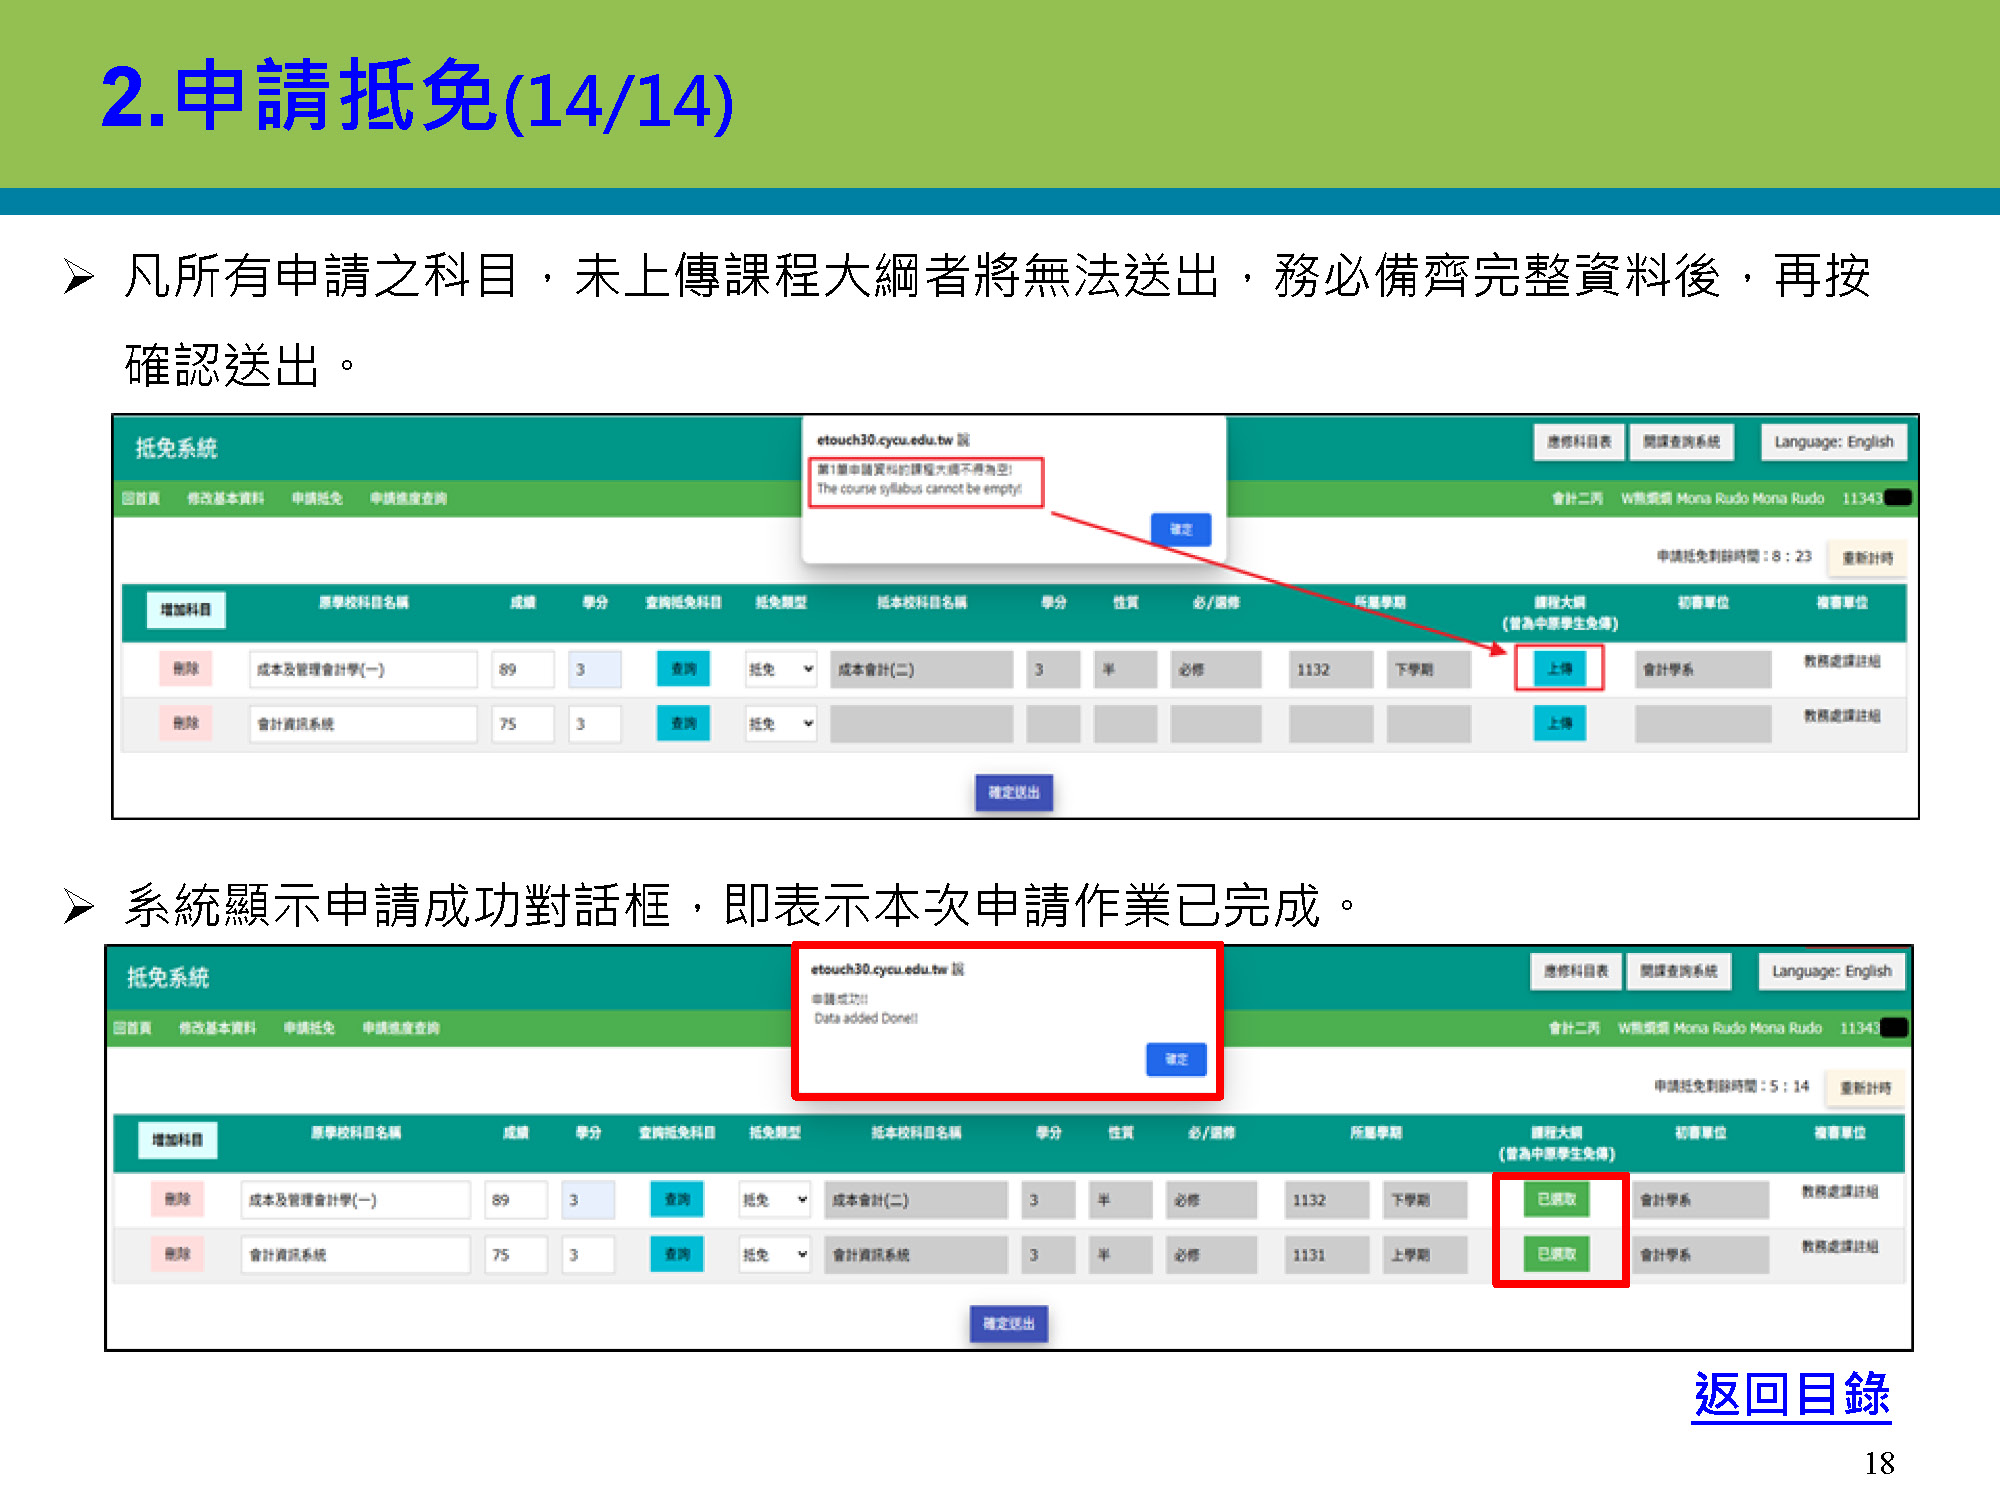This screenshot has height=1500, width=2000.
Task: Delete the 成本及管理會計學 row in lower screenshot
Action: [x=178, y=1199]
